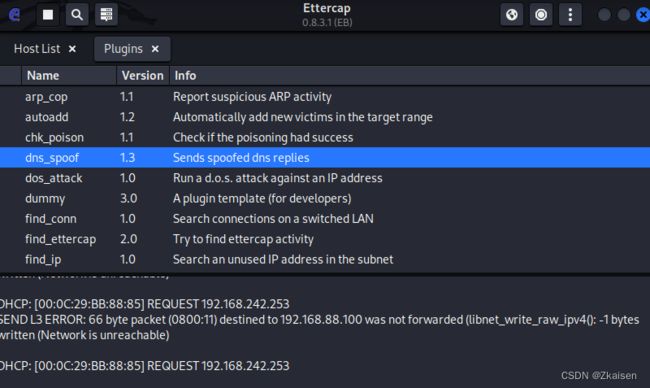Open the MITM menu globe icon
Image resolution: width=650 pixels, height=388 pixels.
click(x=512, y=15)
